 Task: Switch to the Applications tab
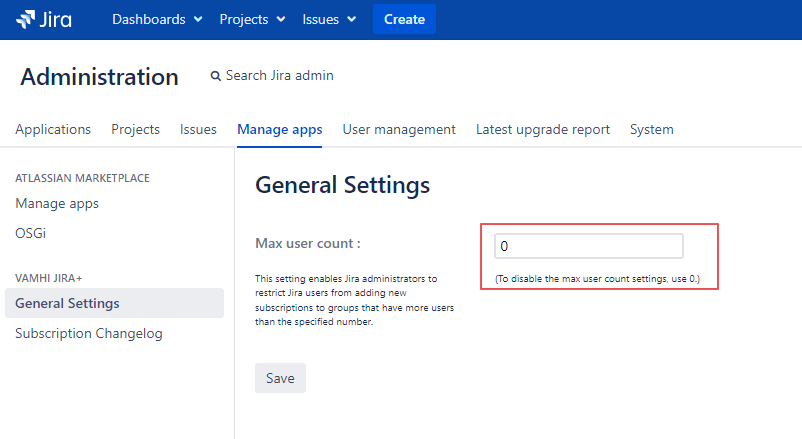53,129
